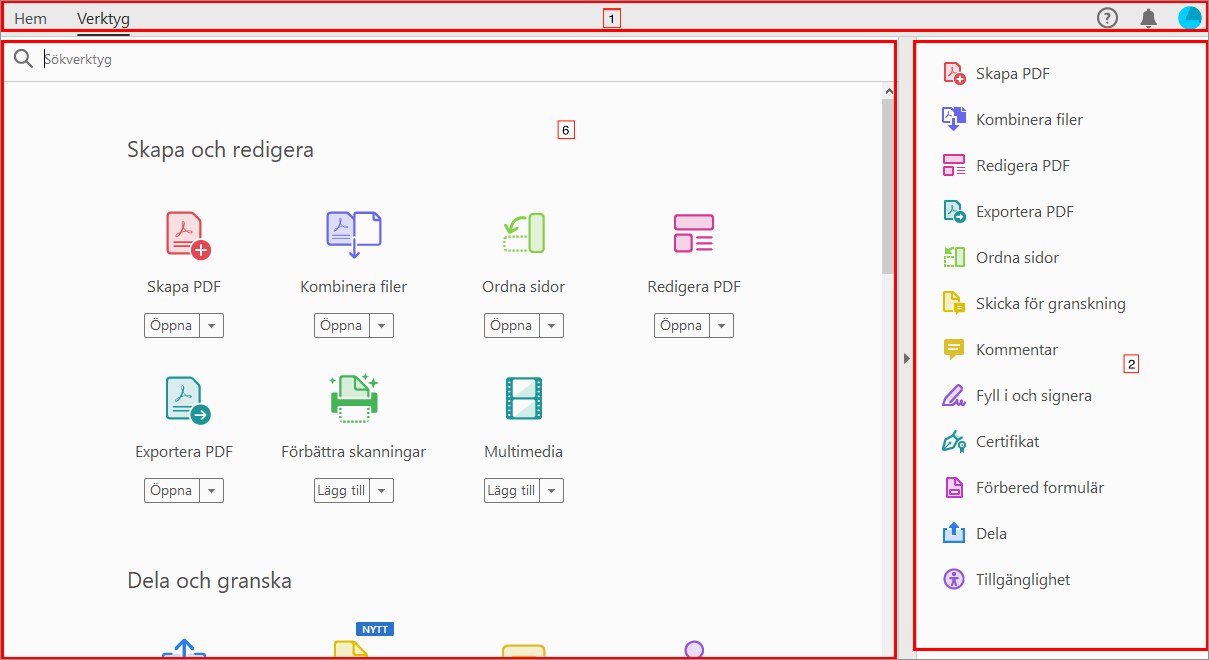Click Skicka för granskning text in sidebar
The width and height of the screenshot is (1209, 660).
pyautogui.click(x=1051, y=304)
